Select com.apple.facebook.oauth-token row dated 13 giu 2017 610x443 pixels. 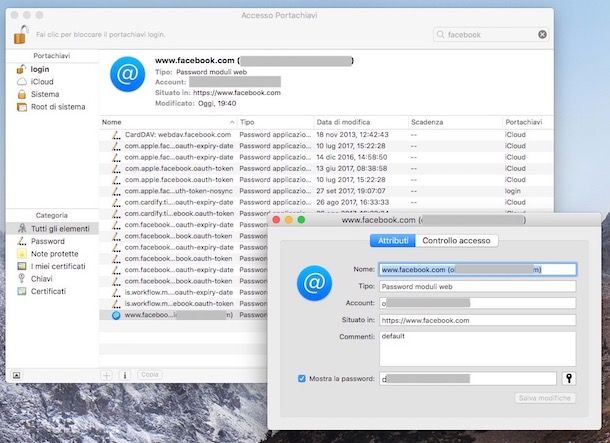[x=326, y=168]
